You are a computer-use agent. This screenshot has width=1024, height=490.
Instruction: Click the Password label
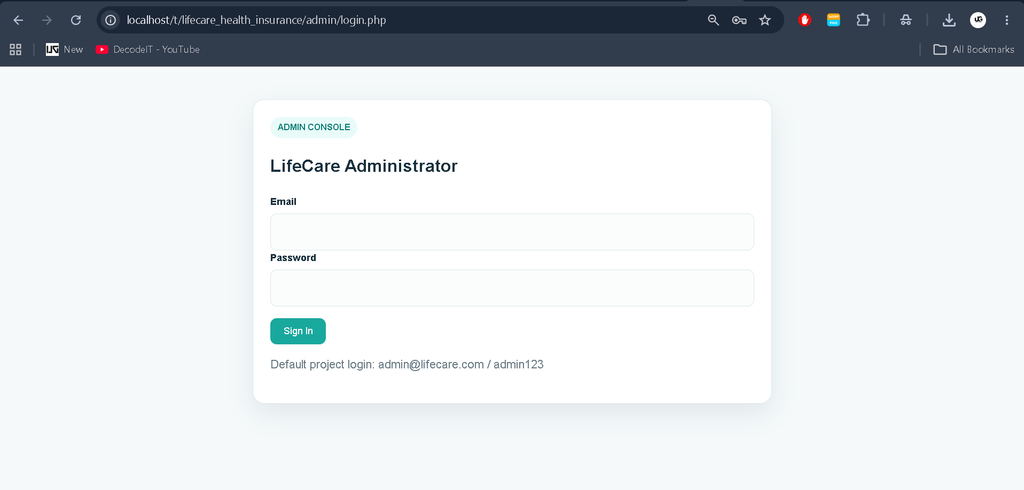pyautogui.click(x=293, y=258)
